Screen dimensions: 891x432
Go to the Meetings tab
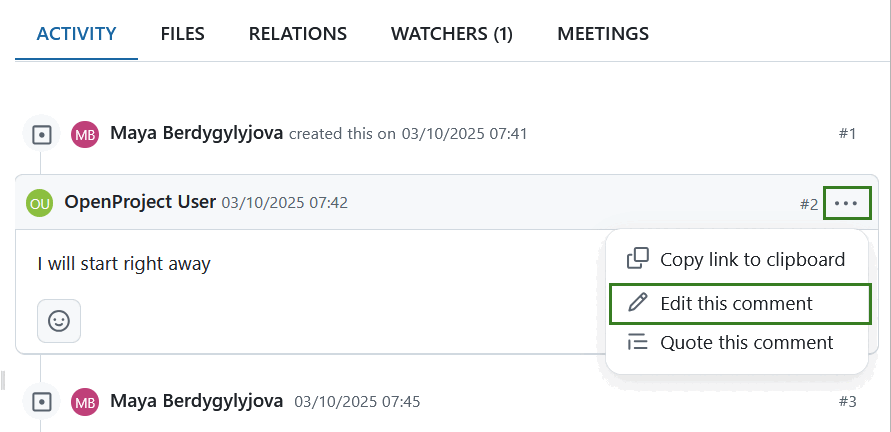[x=603, y=34]
